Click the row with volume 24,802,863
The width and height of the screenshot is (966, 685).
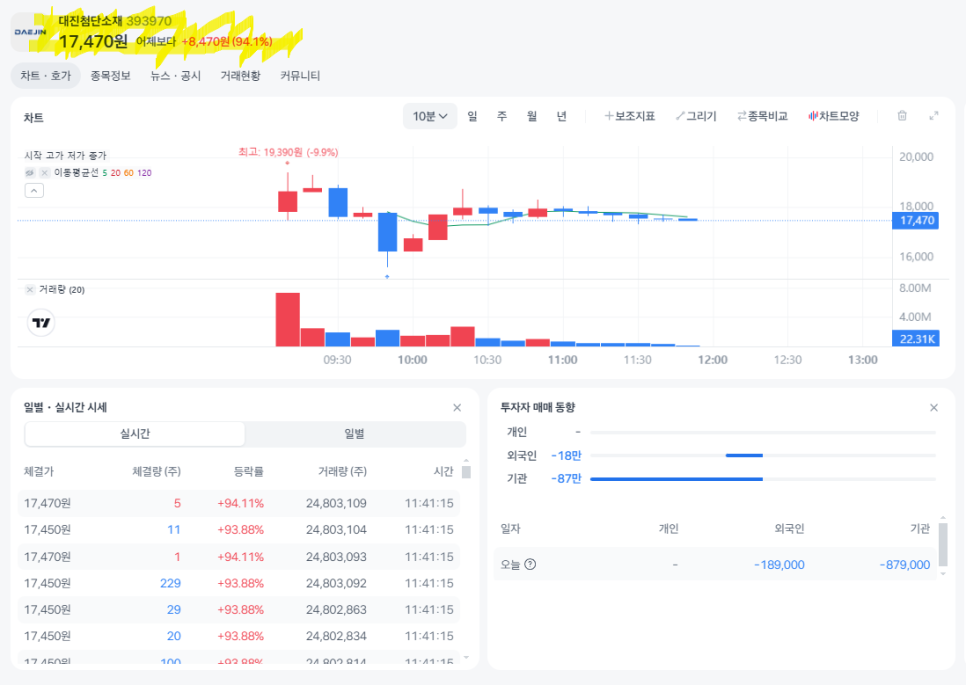pyautogui.click(x=239, y=610)
